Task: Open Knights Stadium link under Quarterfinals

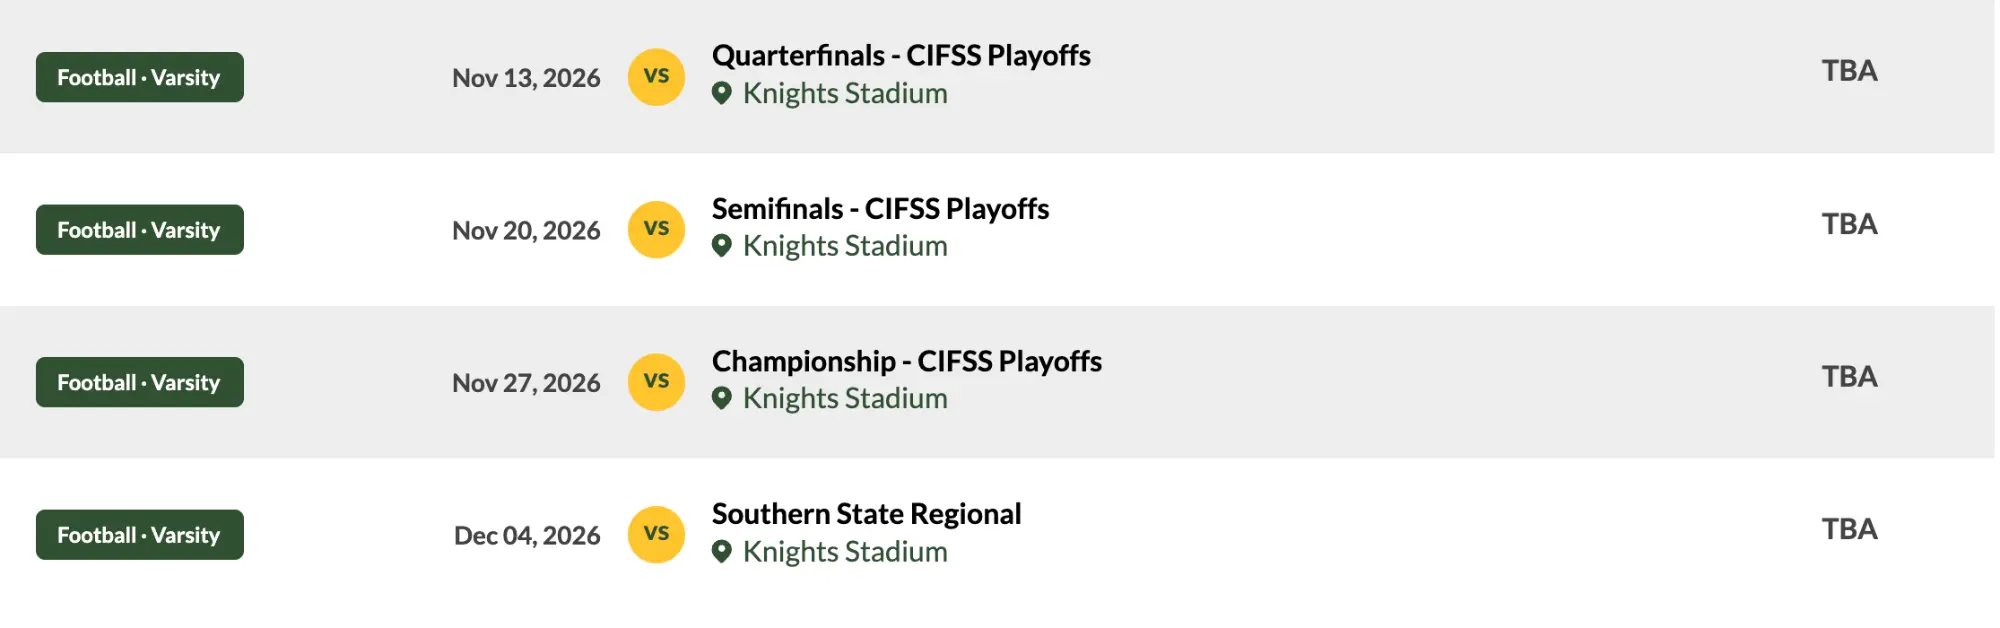Action: pos(845,94)
